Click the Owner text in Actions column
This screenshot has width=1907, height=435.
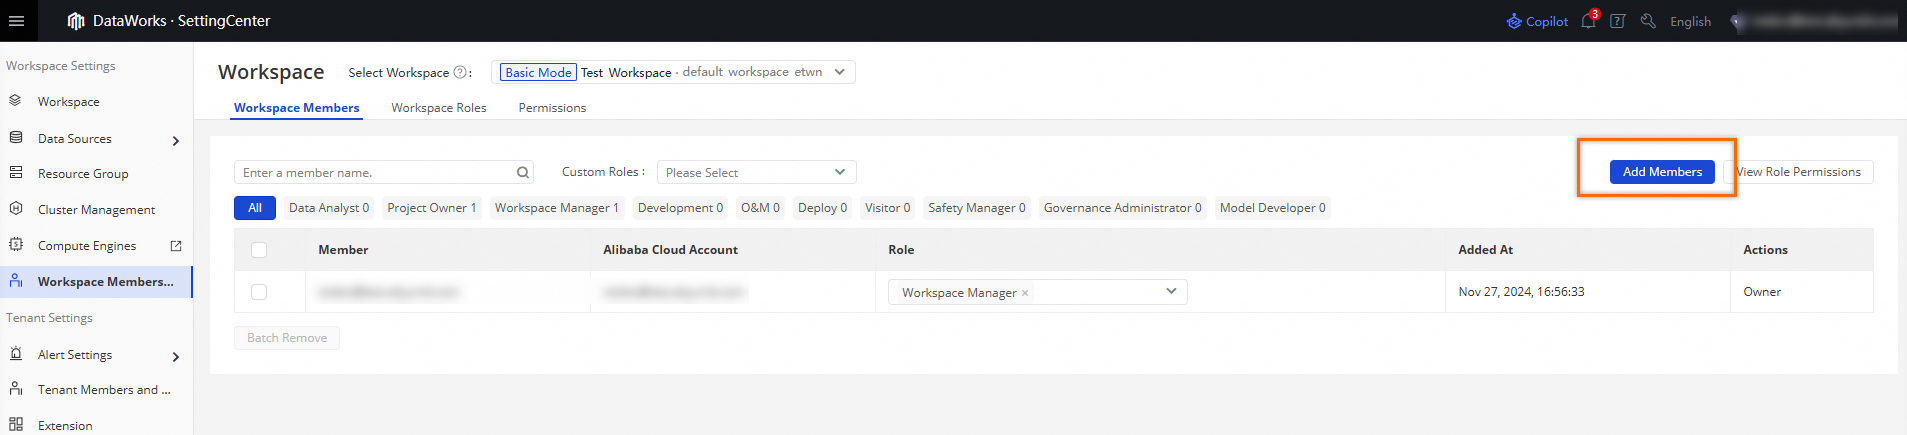point(1762,292)
